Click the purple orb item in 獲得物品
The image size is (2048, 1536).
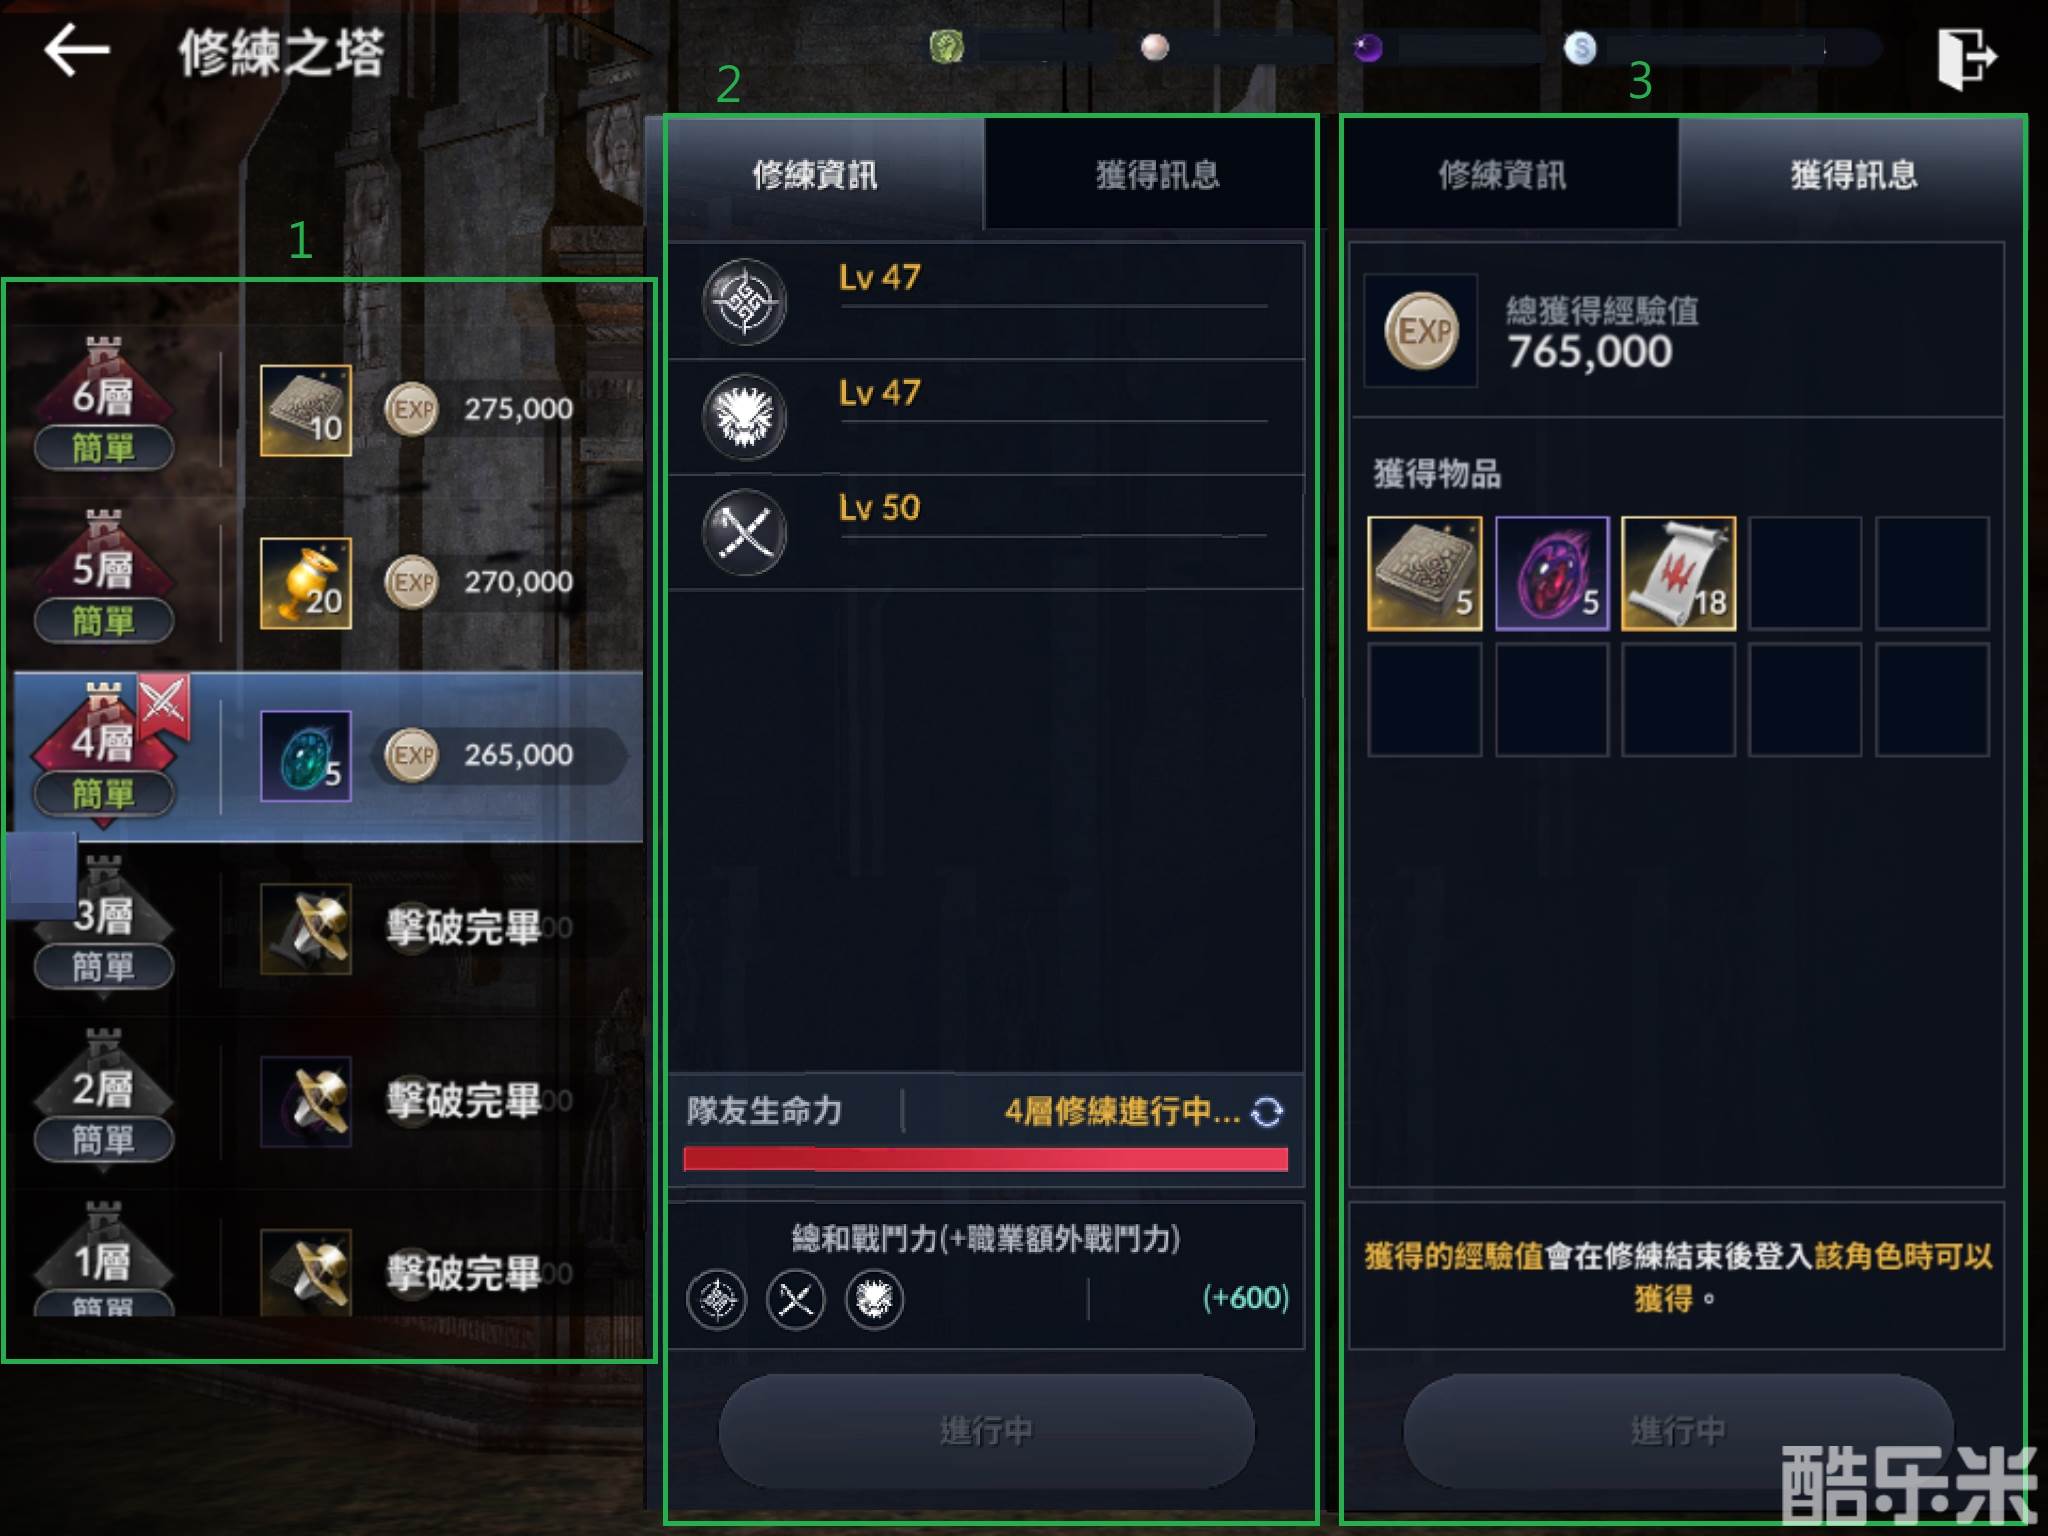(x=1552, y=573)
